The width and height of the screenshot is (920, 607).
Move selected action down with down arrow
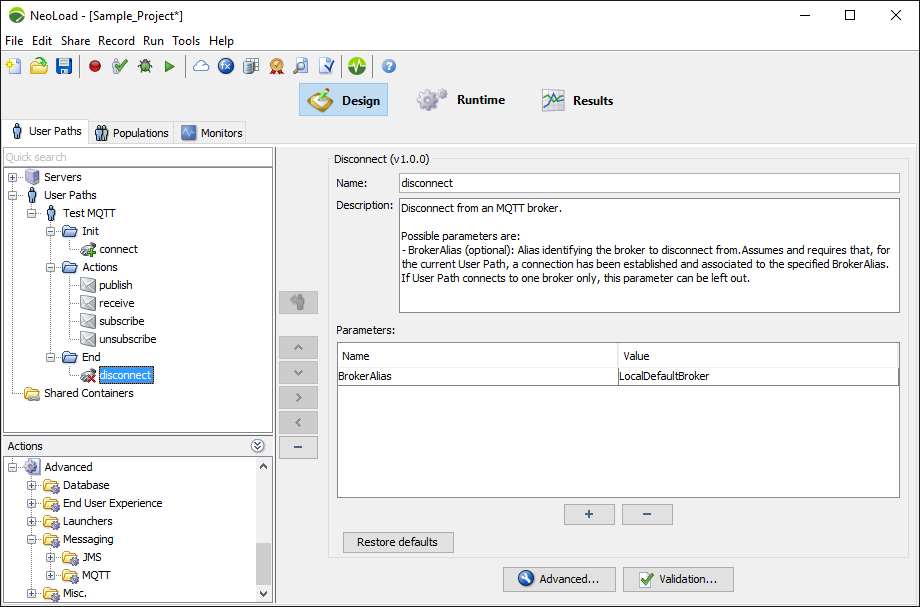[298, 372]
